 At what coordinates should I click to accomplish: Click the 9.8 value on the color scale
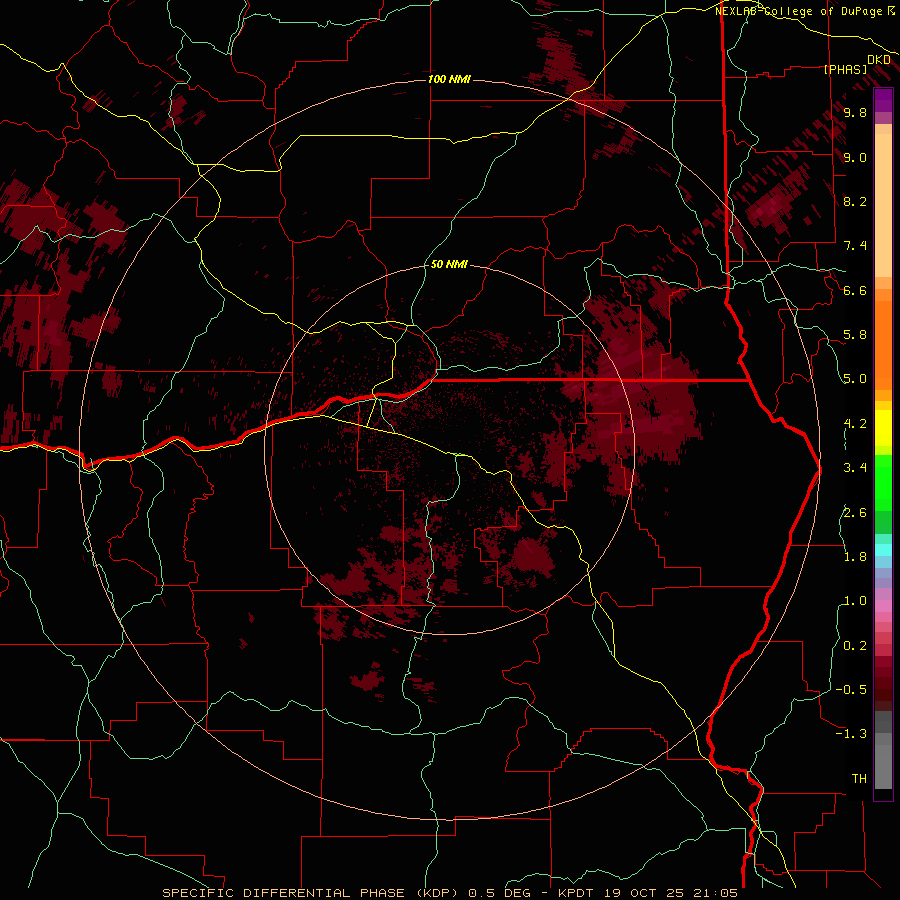[x=855, y=112]
